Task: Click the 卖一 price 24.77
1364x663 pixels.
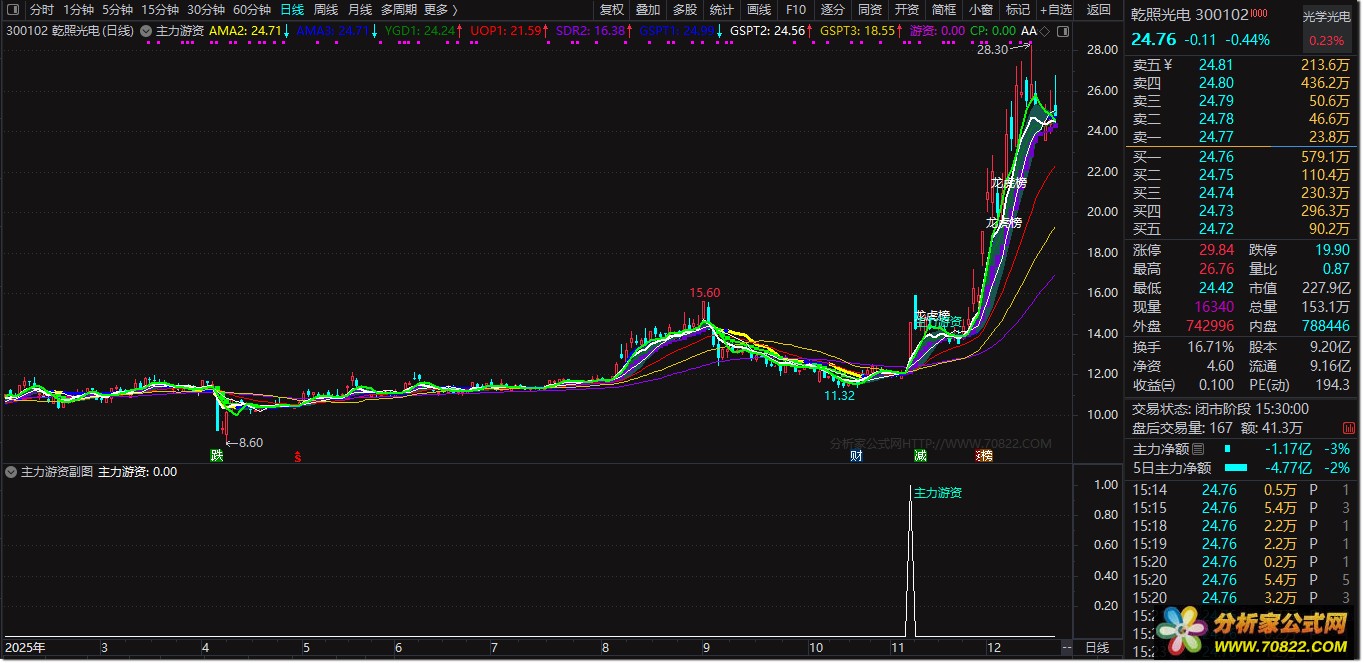Action: coord(1216,137)
